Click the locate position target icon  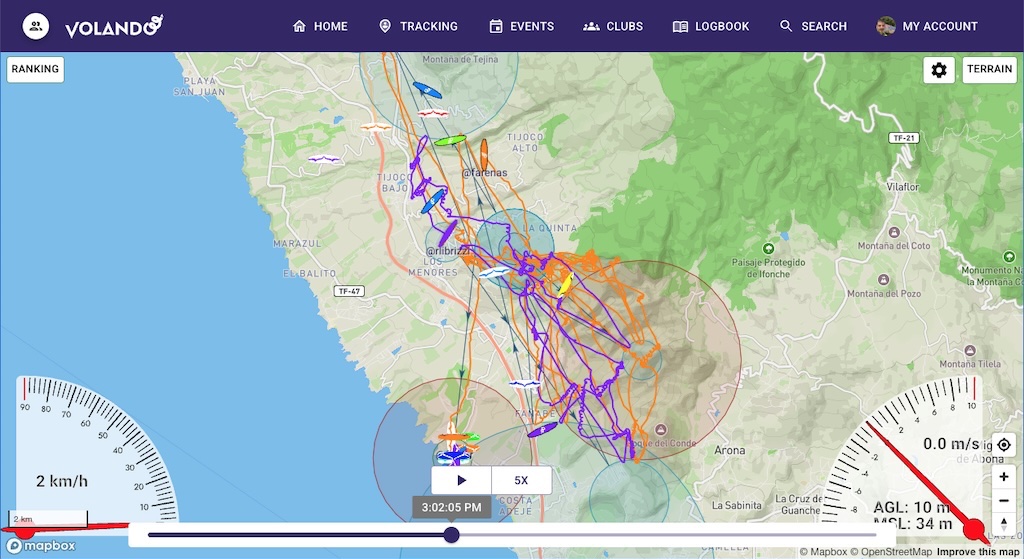click(x=1004, y=445)
